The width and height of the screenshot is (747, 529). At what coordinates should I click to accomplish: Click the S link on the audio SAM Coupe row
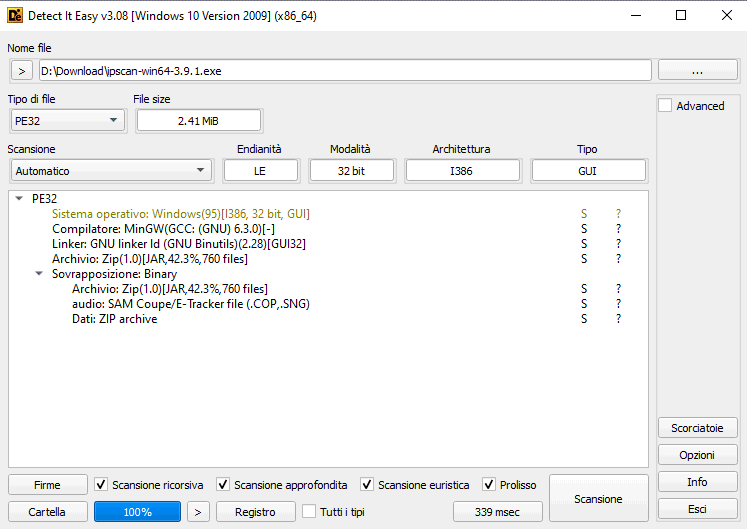tap(584, 304)
